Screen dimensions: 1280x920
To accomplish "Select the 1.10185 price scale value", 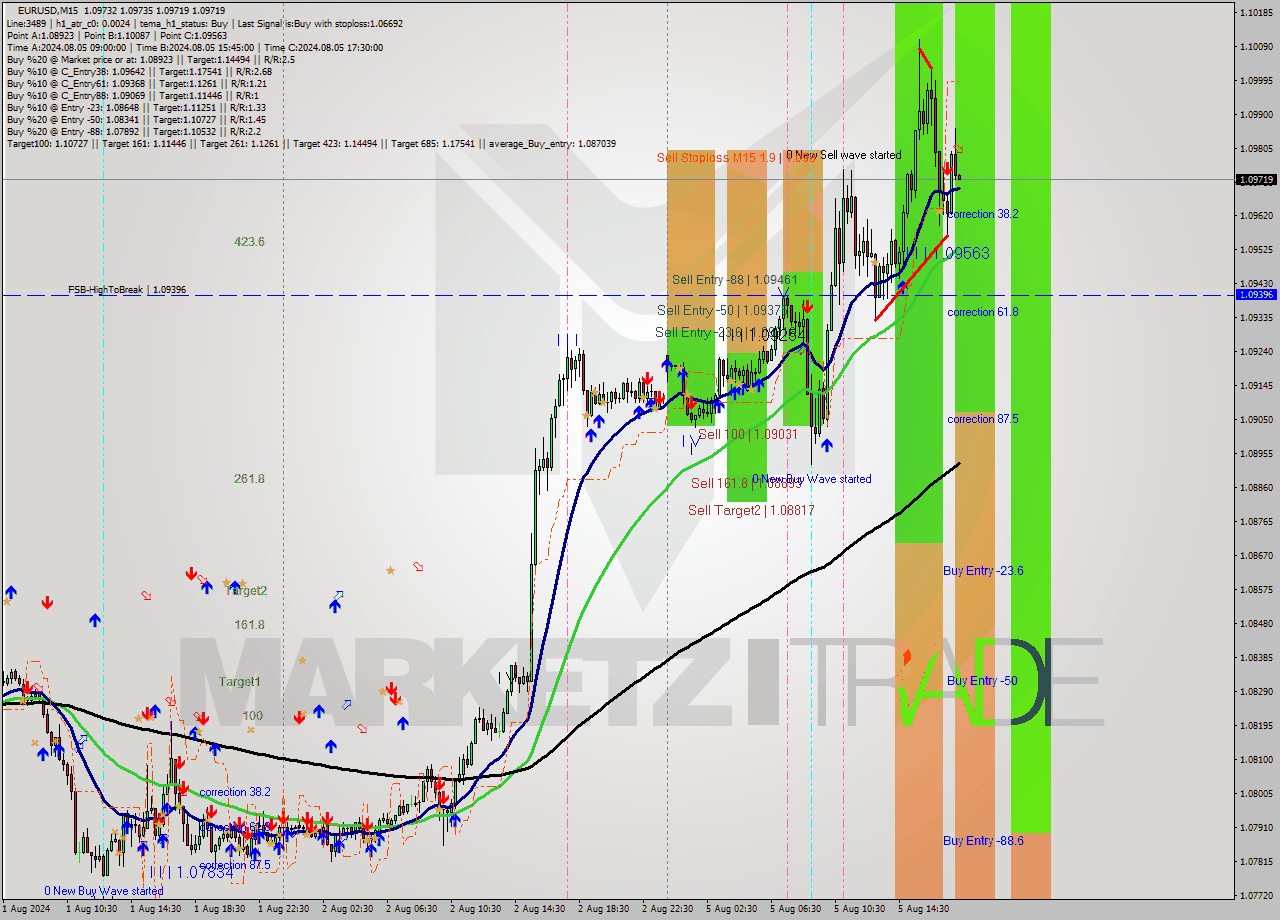I will click(1256, 13).
